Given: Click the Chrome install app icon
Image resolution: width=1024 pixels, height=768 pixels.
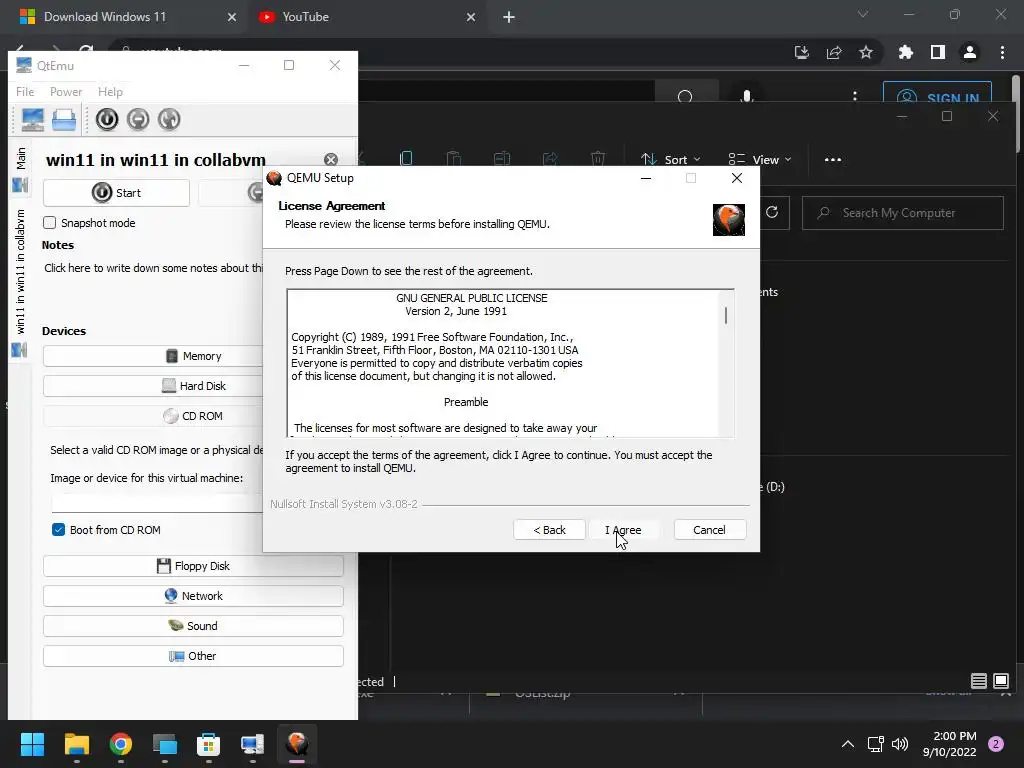Looking at the screenshot, I should pos(802,52).
